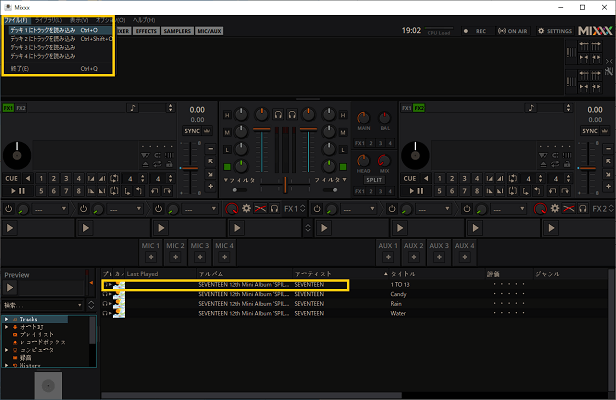Click power icon of first FX1 effect slot
This screenshot has width=616, height=400.
[9, 209]
